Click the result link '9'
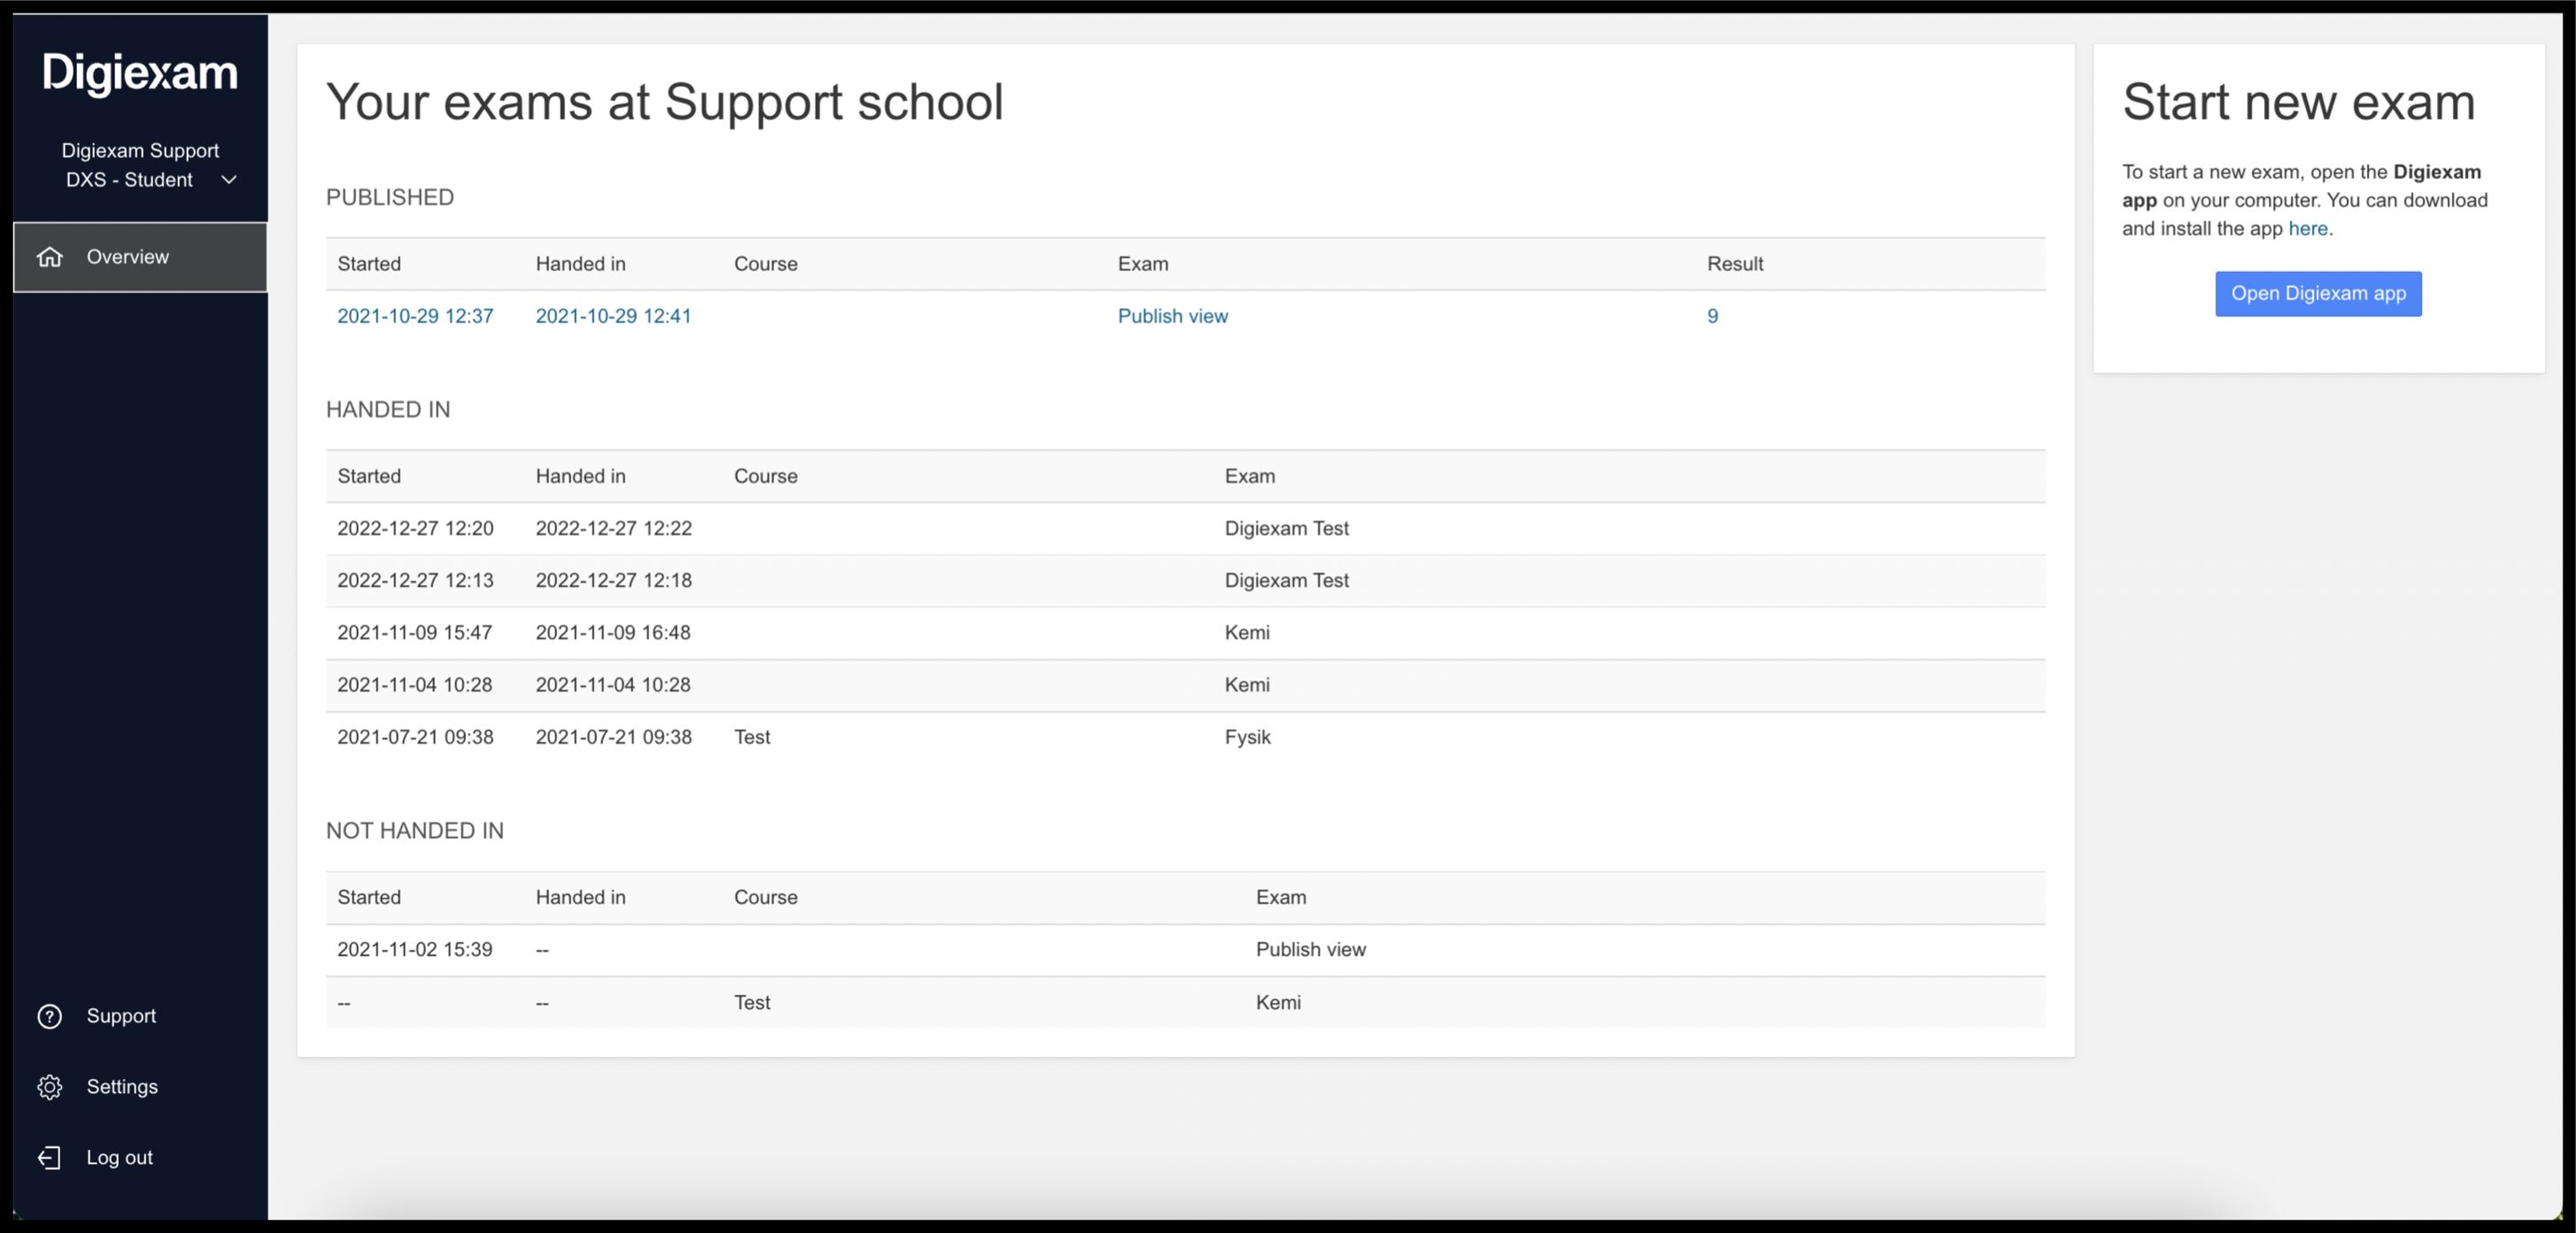The height and width of the screenshot is (1233, 2576). pos(1712,316)
